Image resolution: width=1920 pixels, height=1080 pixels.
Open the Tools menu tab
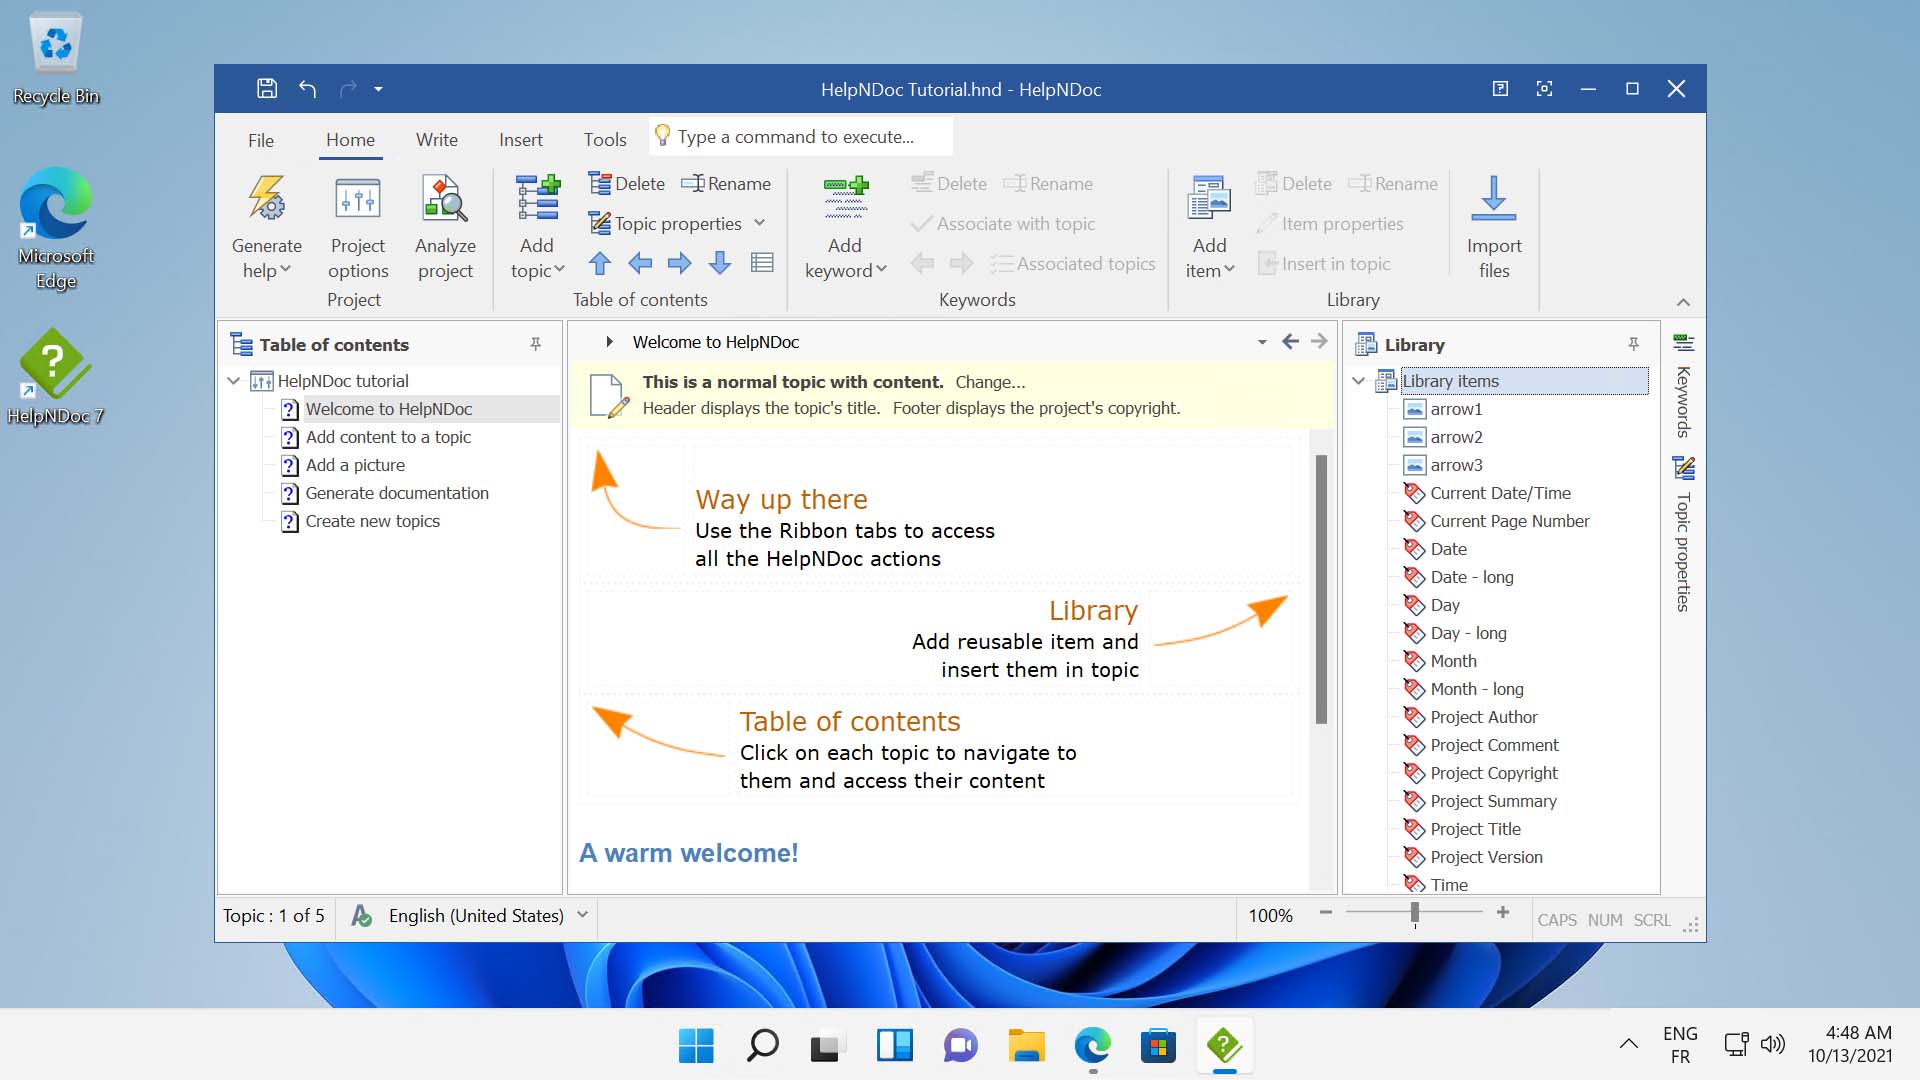pyautogui.click(x=604, y=140)
